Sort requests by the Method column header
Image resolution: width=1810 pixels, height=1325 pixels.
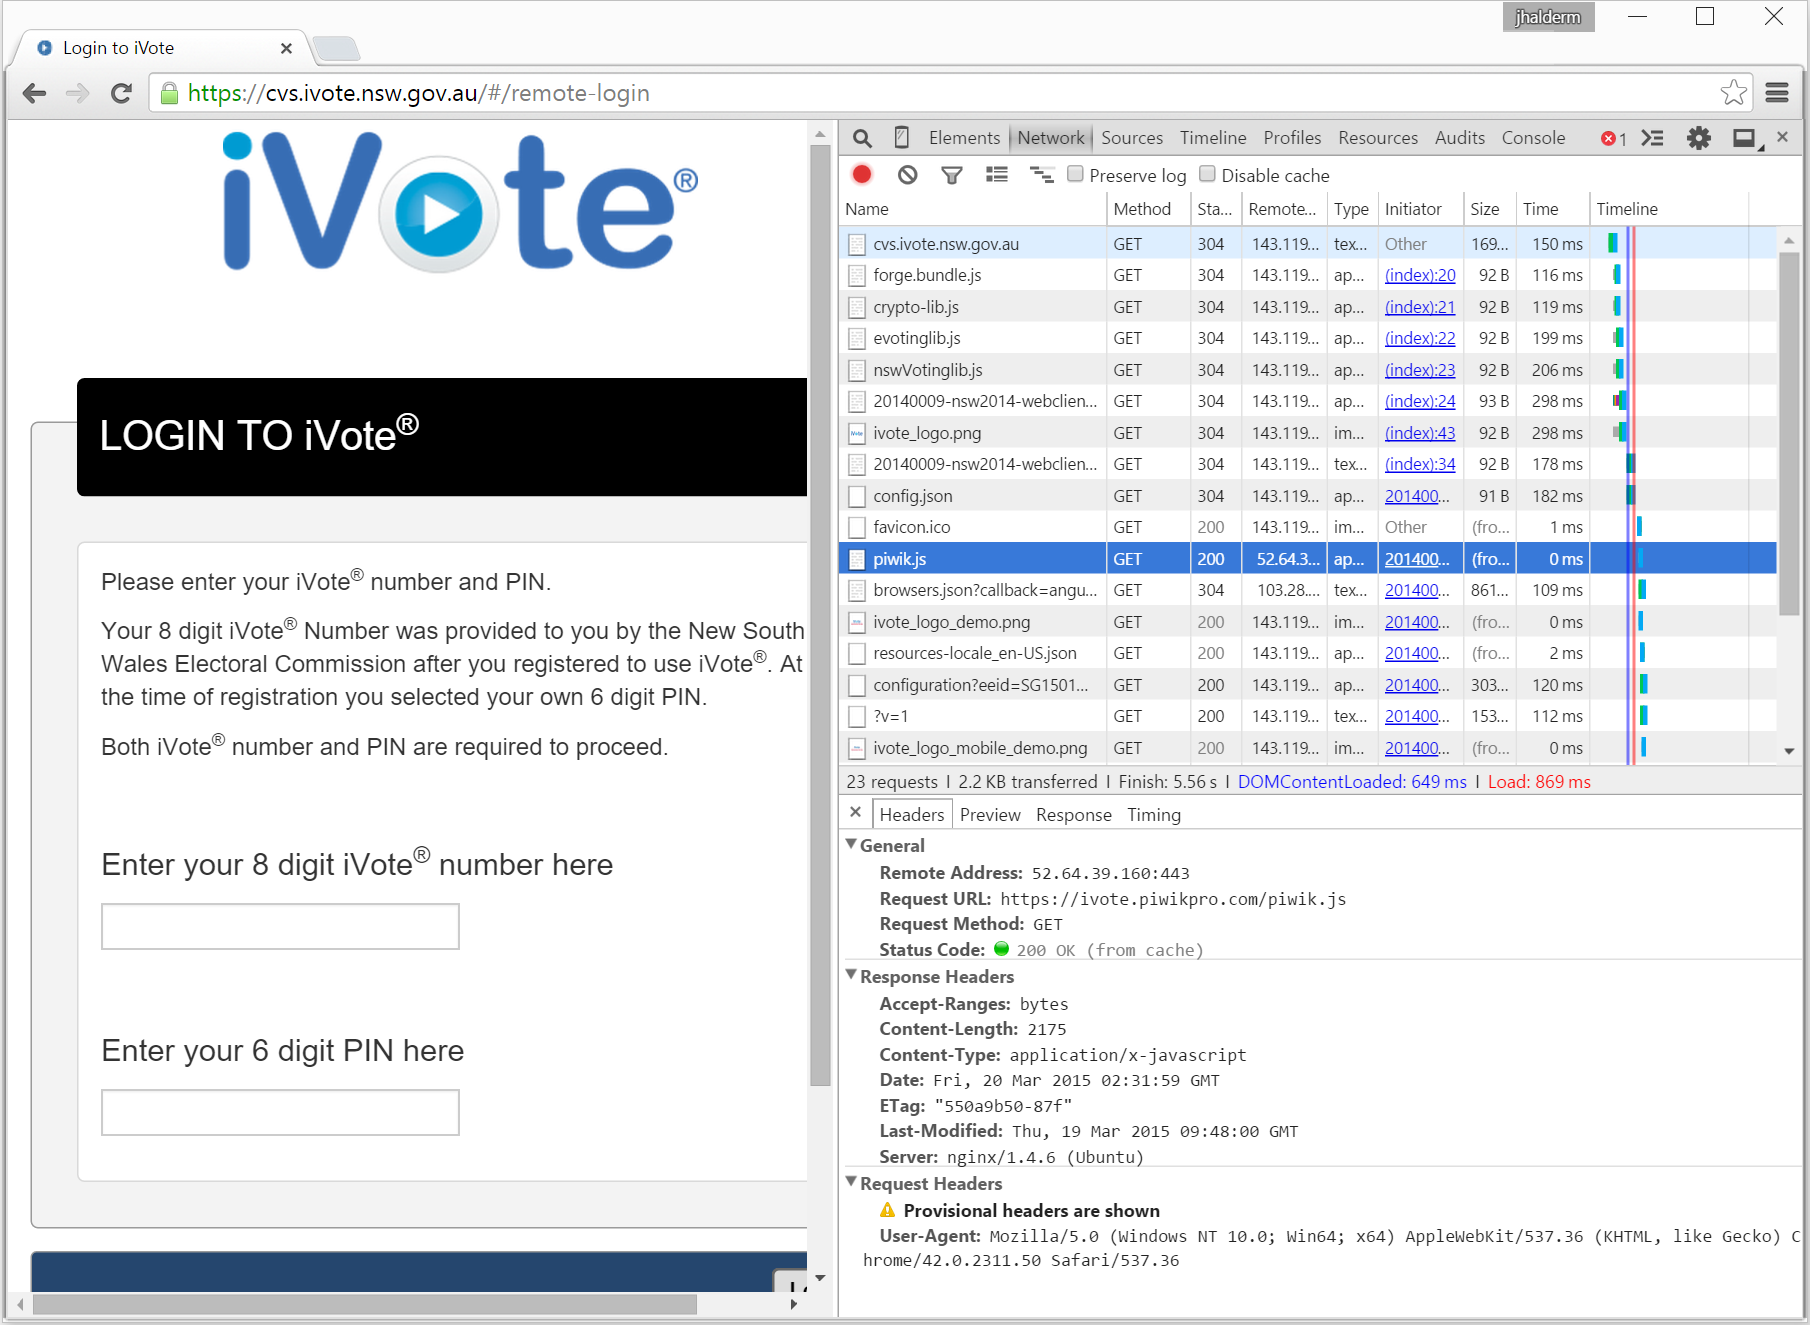(1148, 209)
